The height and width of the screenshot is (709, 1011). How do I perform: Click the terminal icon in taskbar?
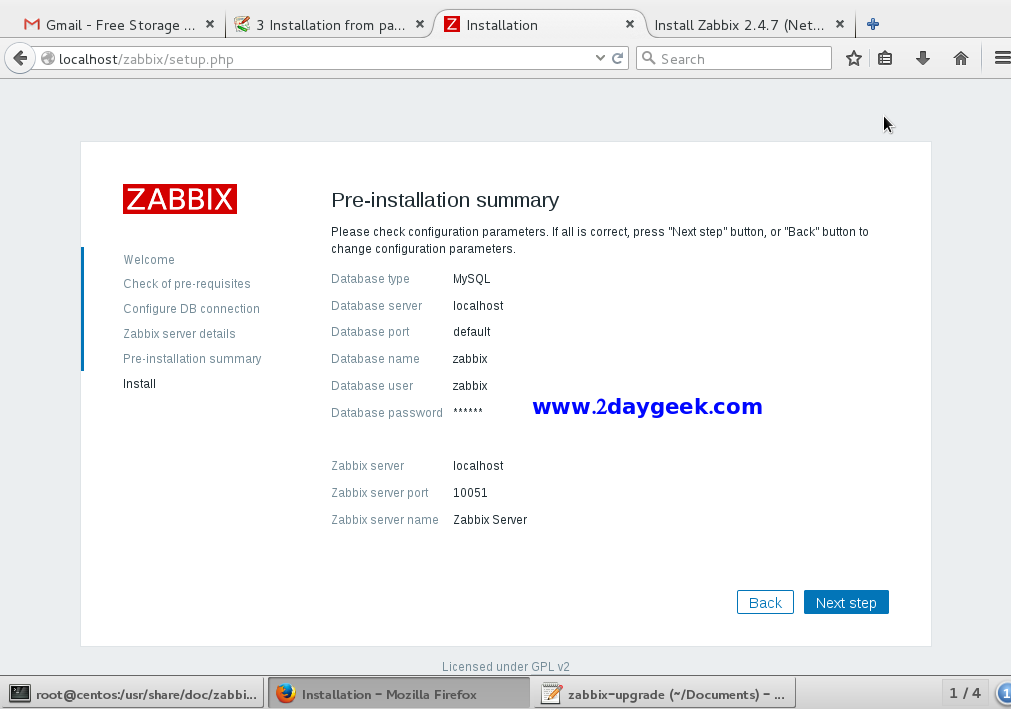pyautogui.click(x=19, y=694)
